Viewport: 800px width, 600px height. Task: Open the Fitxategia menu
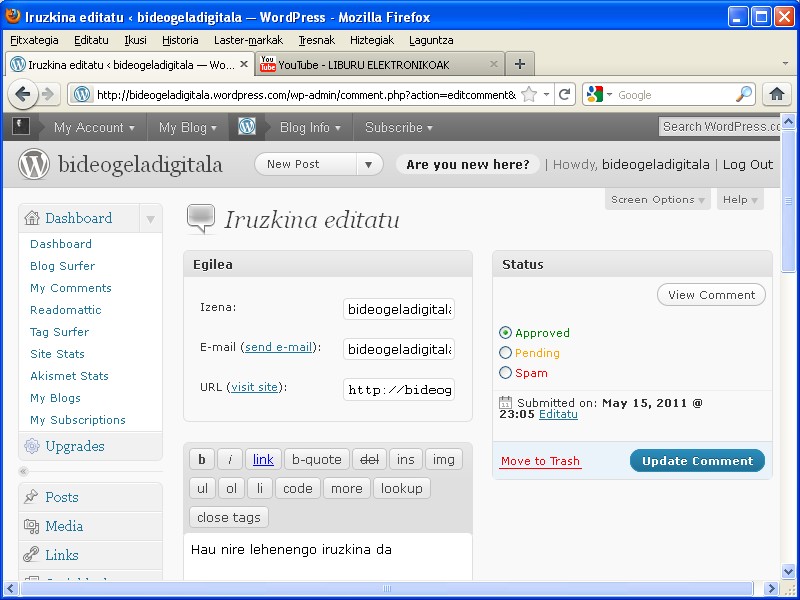[34, 40]
